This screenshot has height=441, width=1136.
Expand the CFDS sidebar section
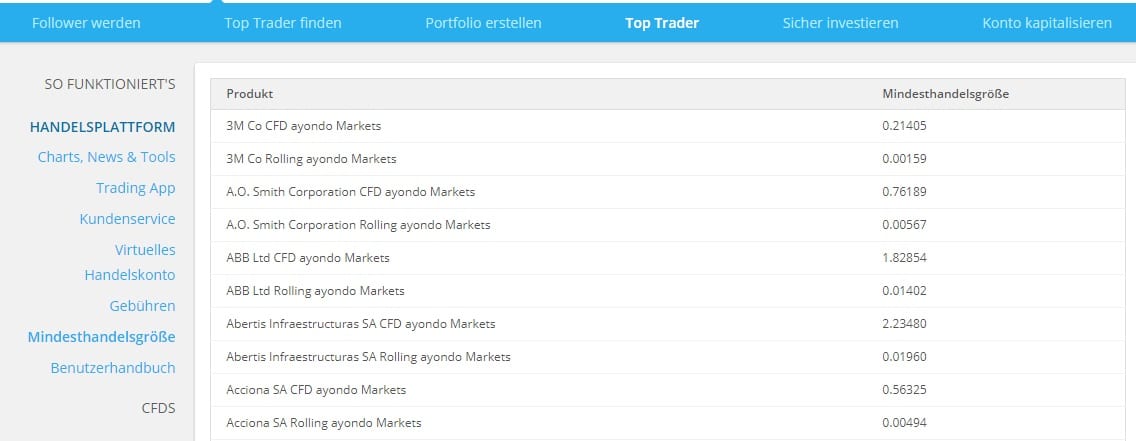click(x=158, y=407)
